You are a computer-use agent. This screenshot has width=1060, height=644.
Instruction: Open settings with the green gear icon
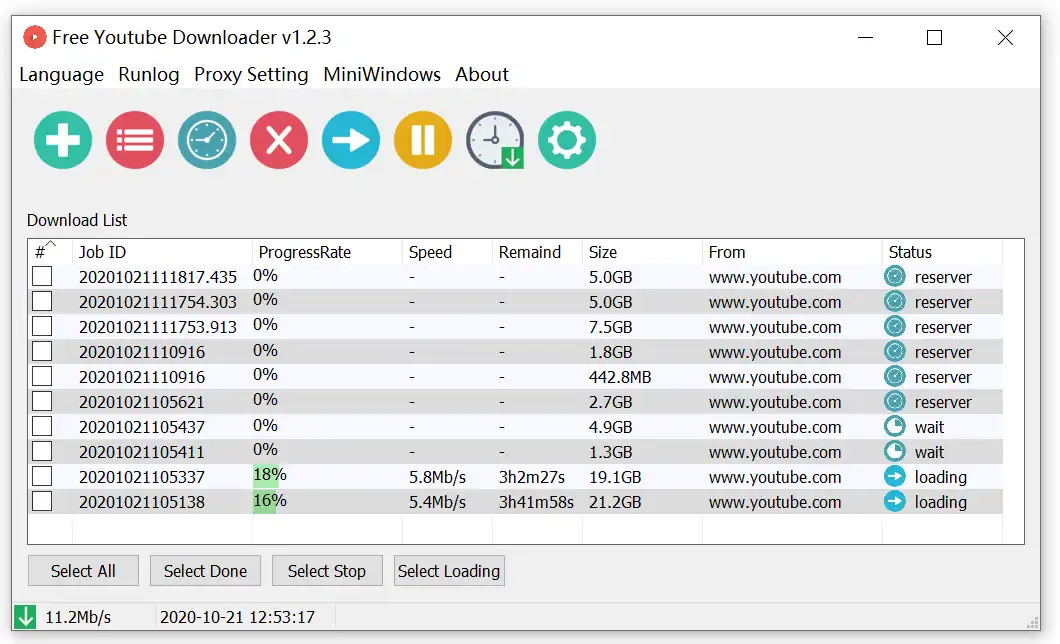tap(567, 140)
